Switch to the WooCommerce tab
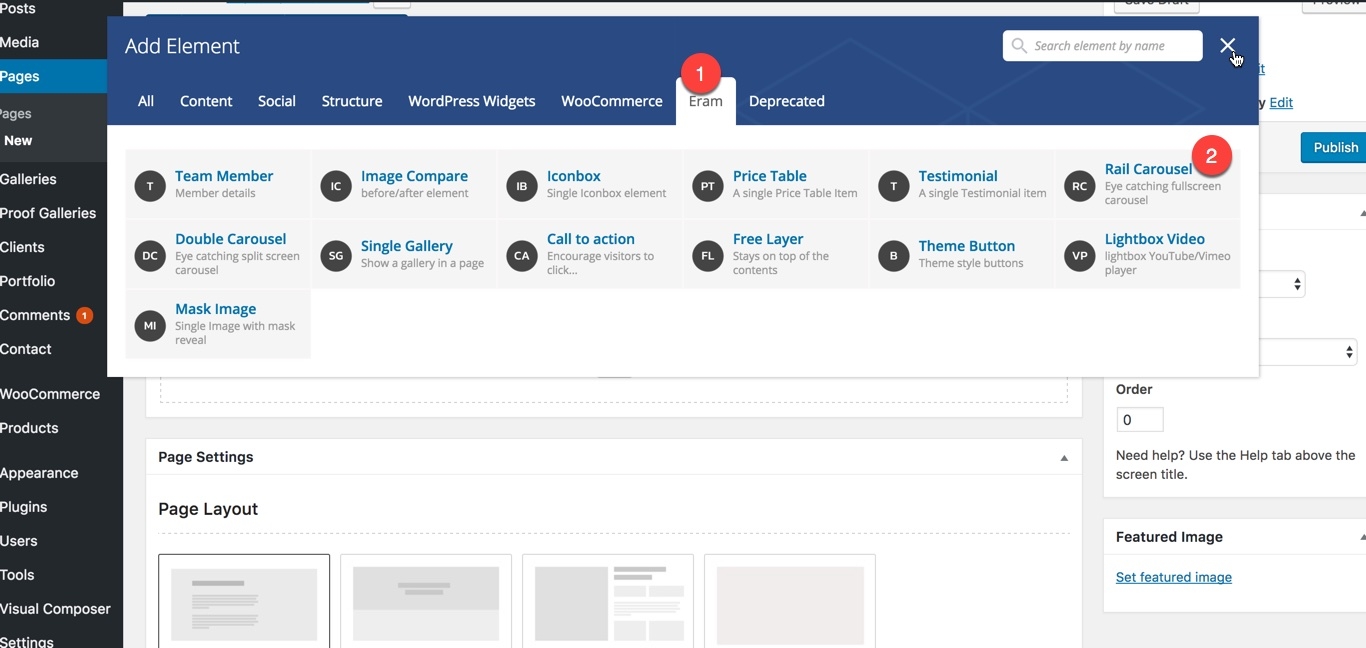Image resolution: width=1366 pixels, height=648 pixels. point(611,101)
